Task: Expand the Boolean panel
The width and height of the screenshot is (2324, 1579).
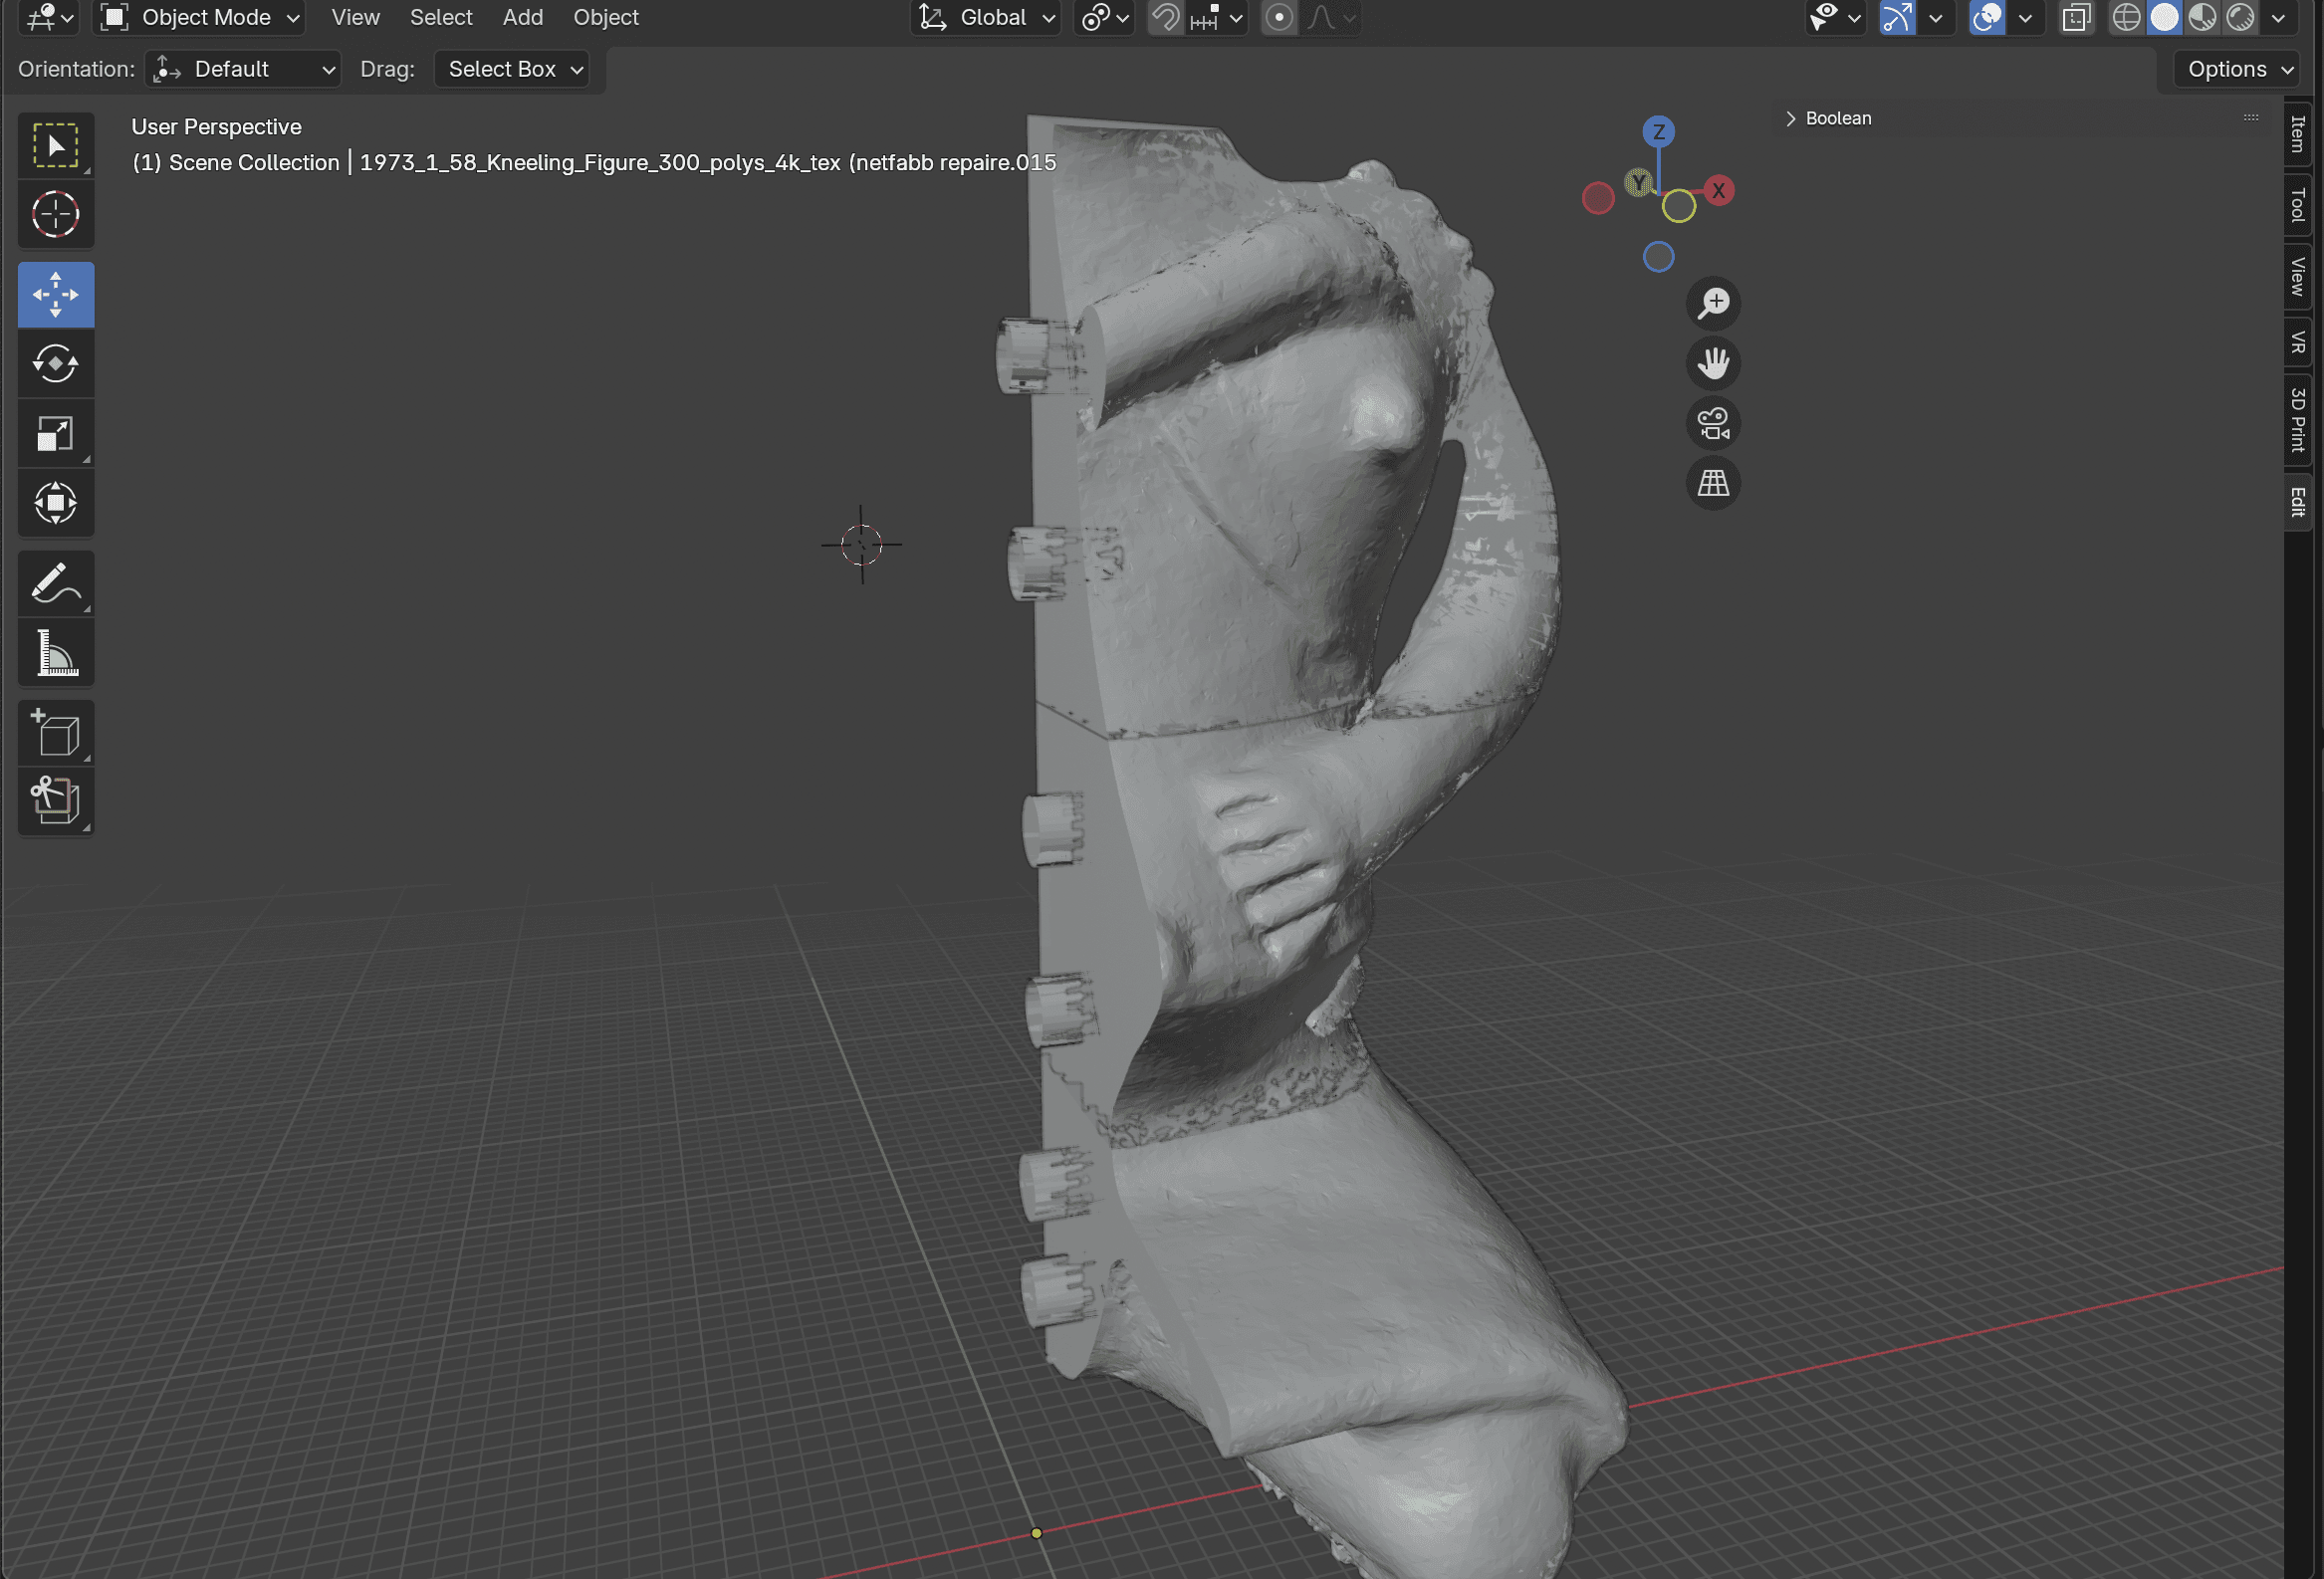Action: point(1828,118)
